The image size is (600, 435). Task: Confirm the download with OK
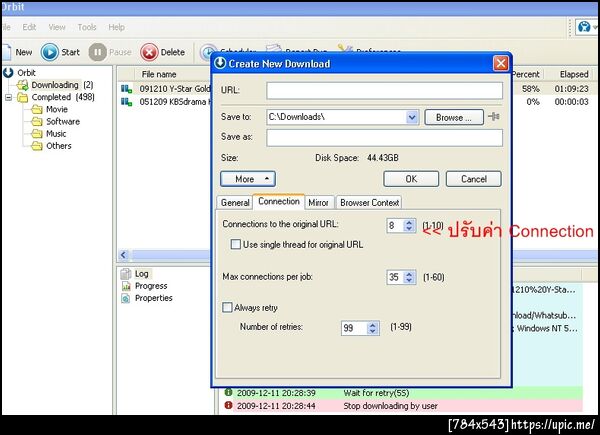coord(411,179)
